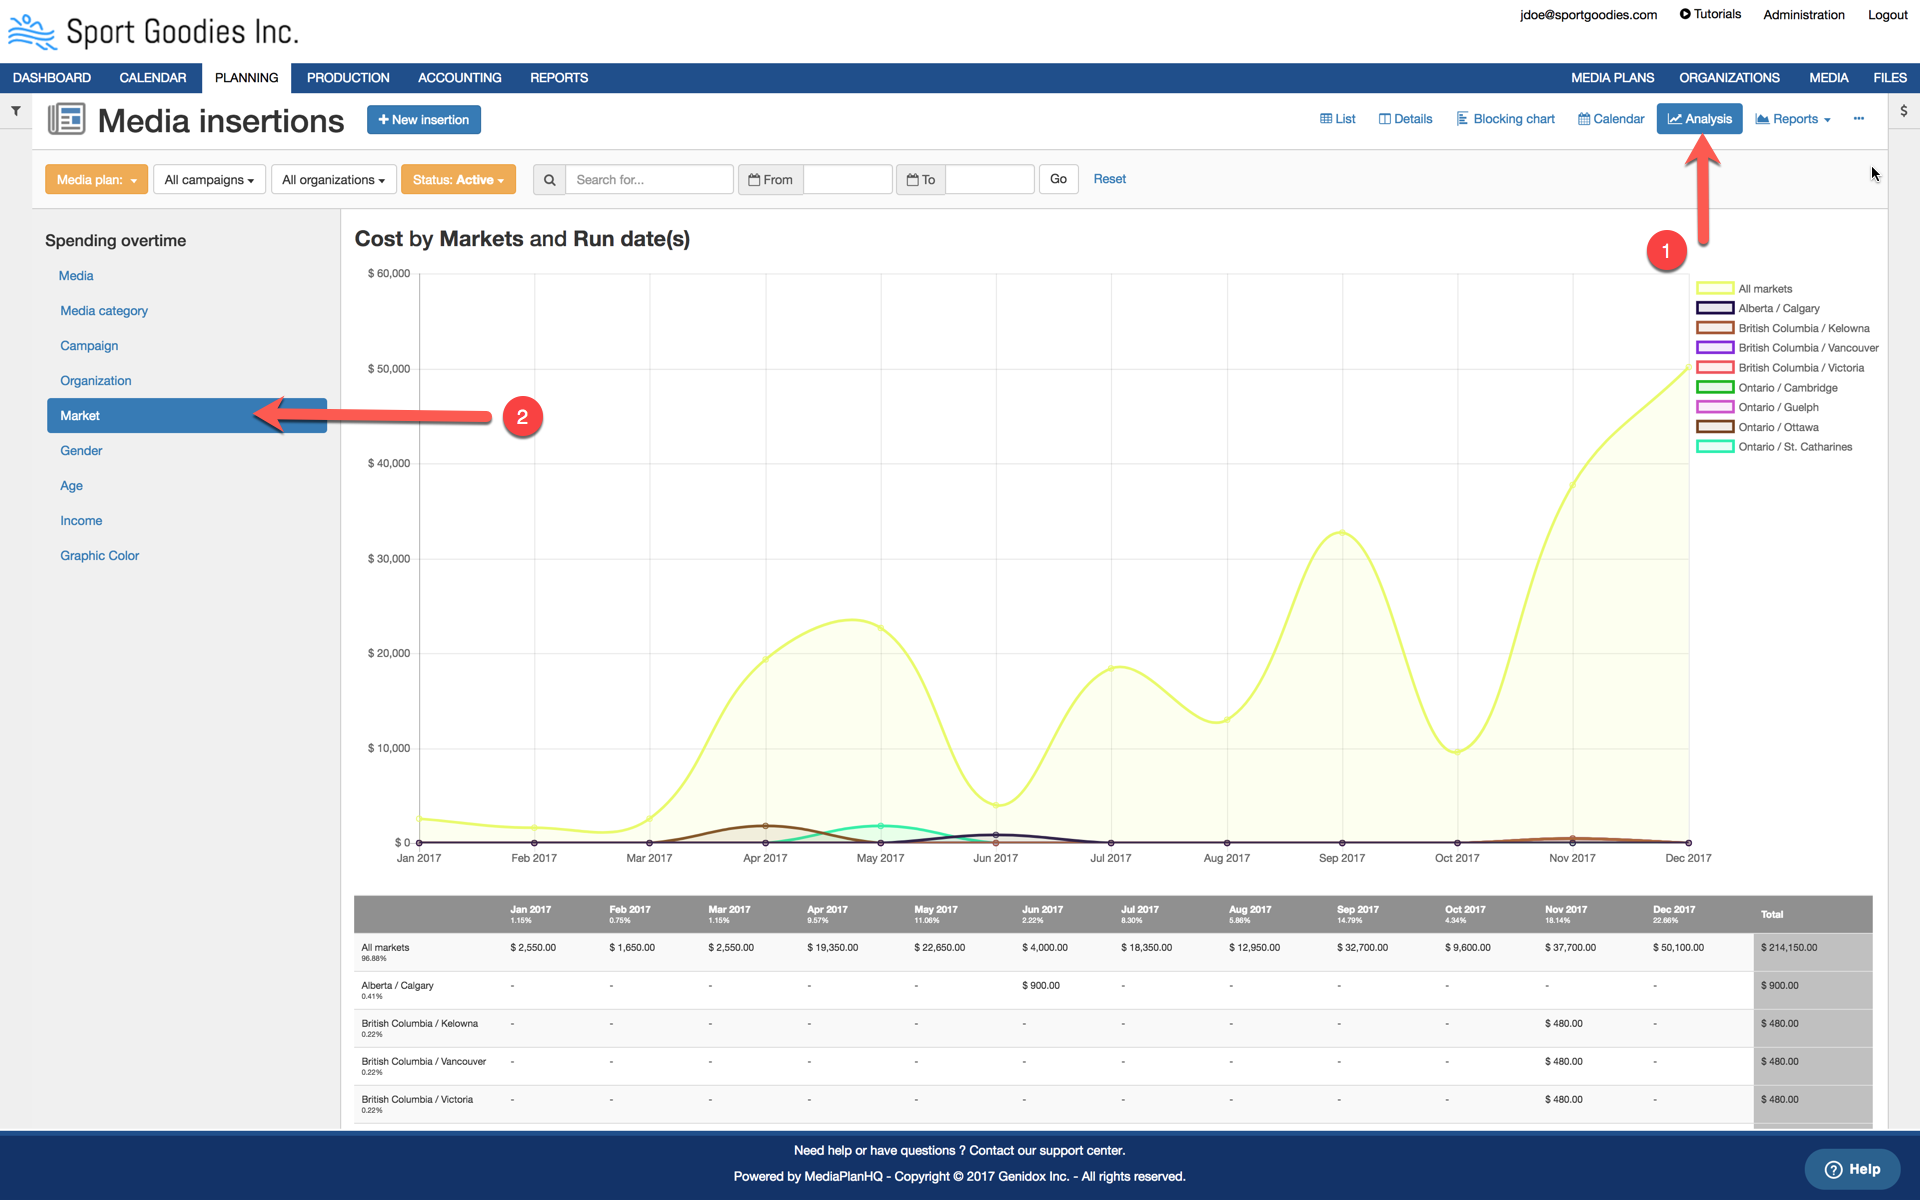Screen dimensions: 1920x1200
Task: Go to the ACCOUNTING menu tab
Action: click(x=459, y=78)
